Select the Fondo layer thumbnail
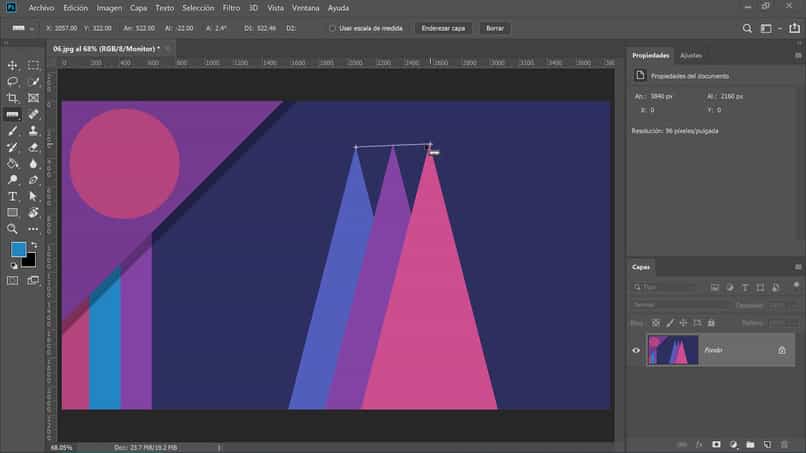Image resolution: width=806 pixels, height=453 pixels. tap(673, 350)
